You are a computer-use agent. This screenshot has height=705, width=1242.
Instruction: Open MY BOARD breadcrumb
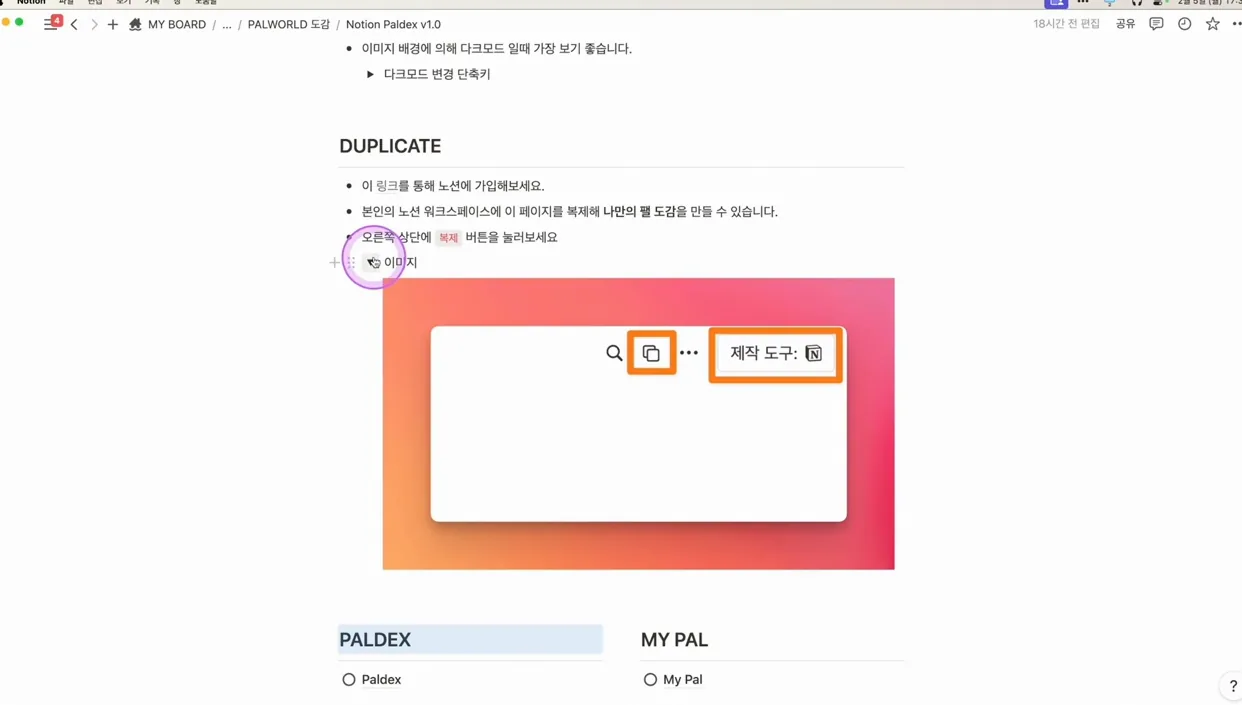click(167, 24)
